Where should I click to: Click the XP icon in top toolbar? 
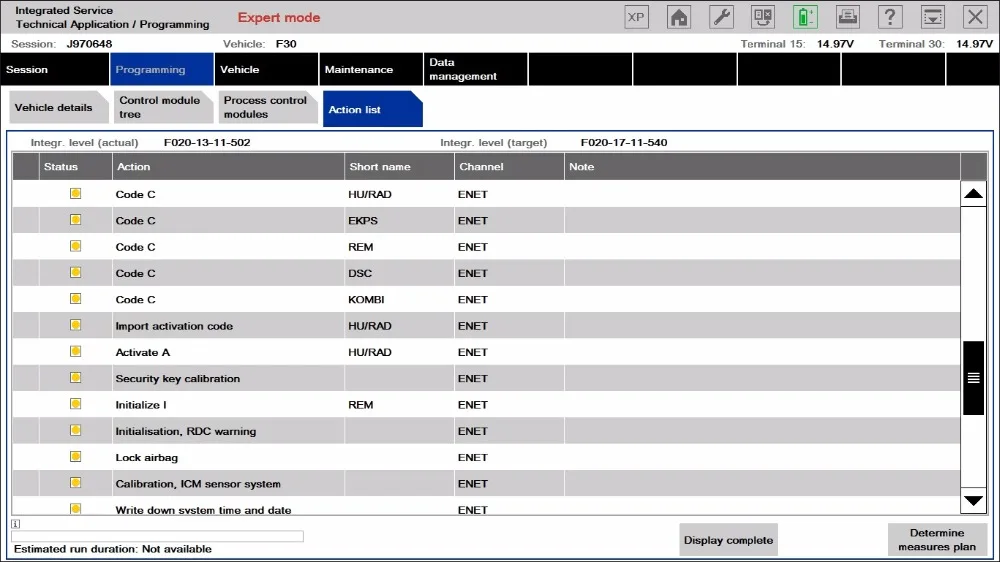click(x=636, y=17)
